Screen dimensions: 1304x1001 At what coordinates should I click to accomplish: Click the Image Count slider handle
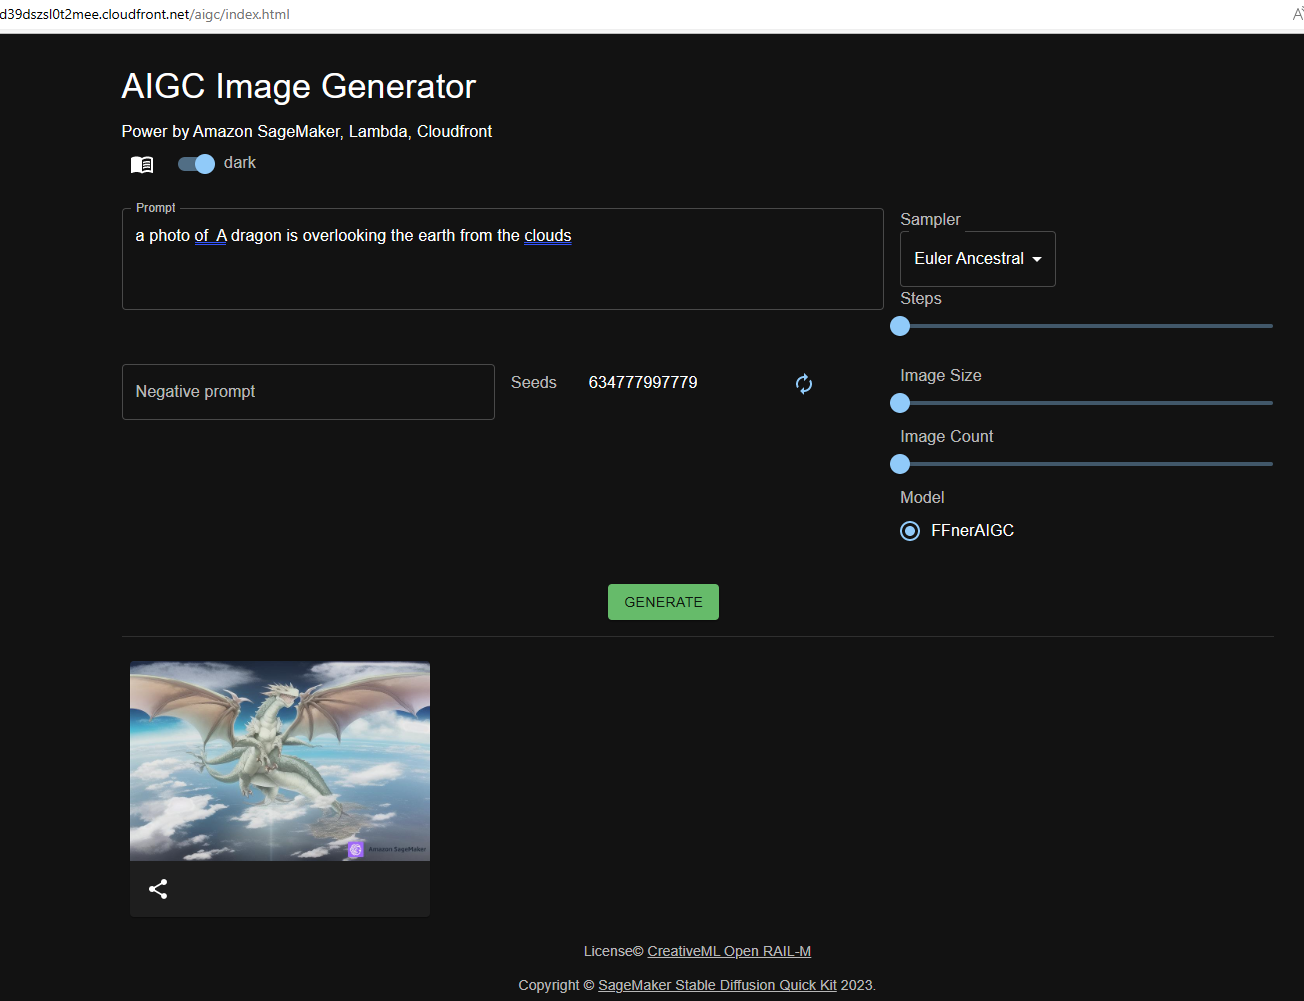tap(900, 464)
